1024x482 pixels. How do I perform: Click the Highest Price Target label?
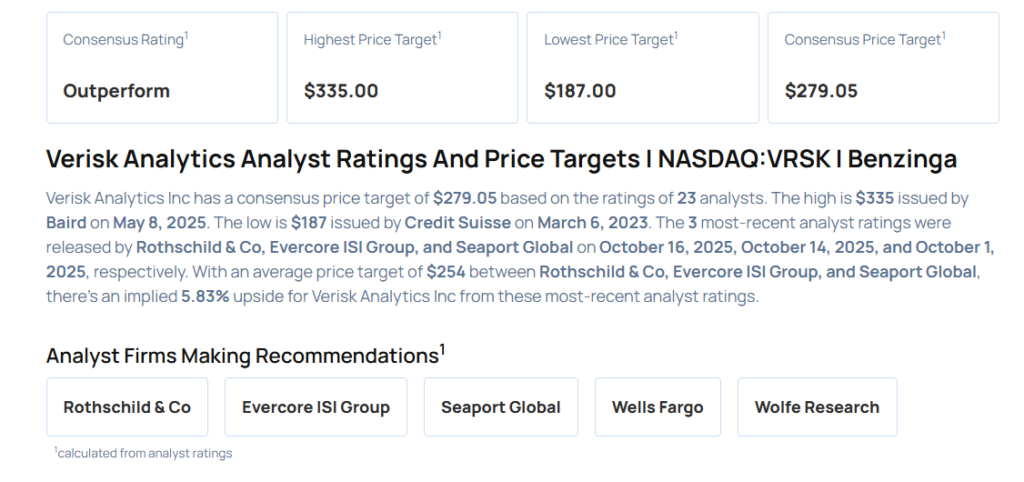(372, 40)
